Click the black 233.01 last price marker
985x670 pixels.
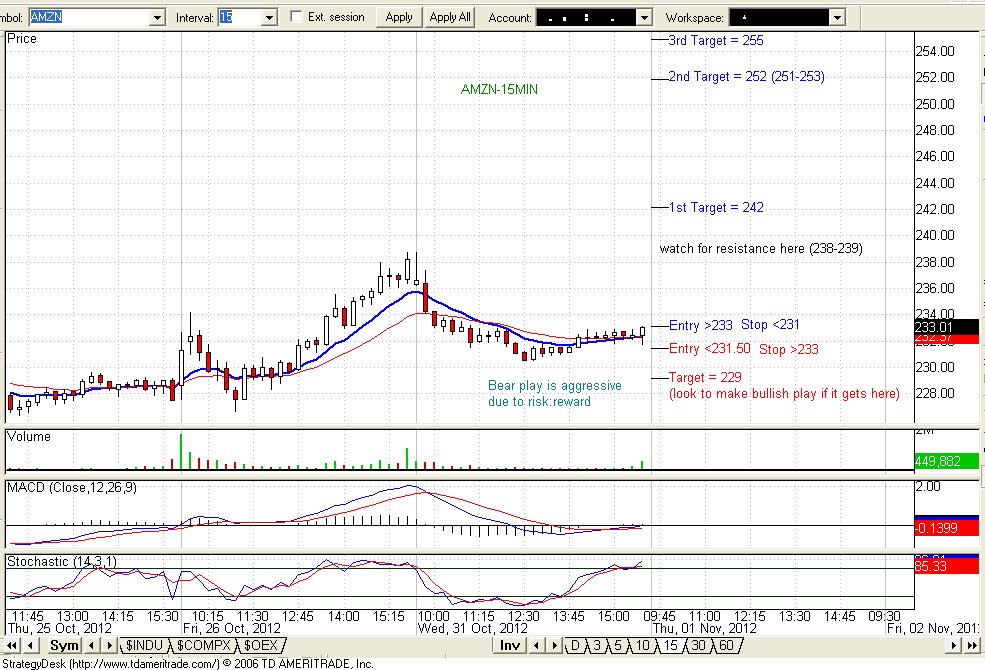tap(946, 327)
